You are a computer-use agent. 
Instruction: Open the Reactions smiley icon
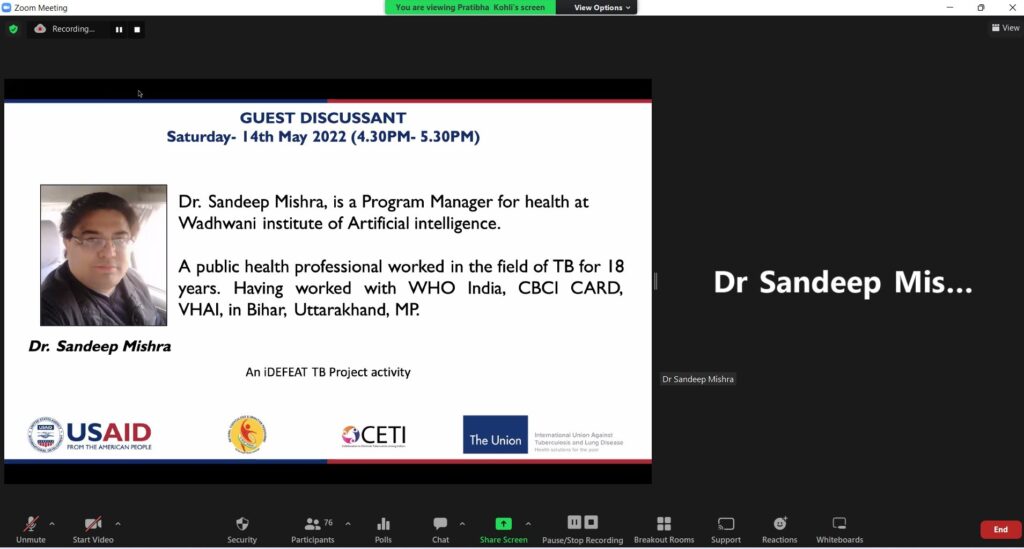point(780,524)
